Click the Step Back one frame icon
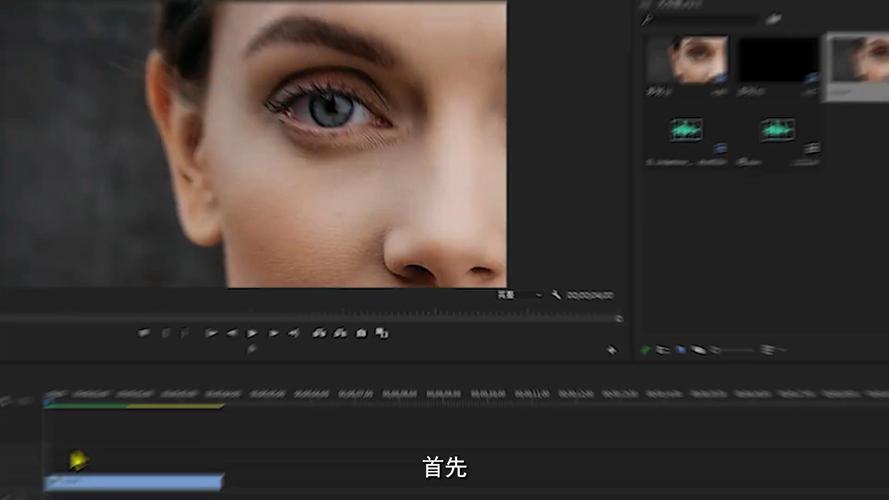 click(232, 333)
